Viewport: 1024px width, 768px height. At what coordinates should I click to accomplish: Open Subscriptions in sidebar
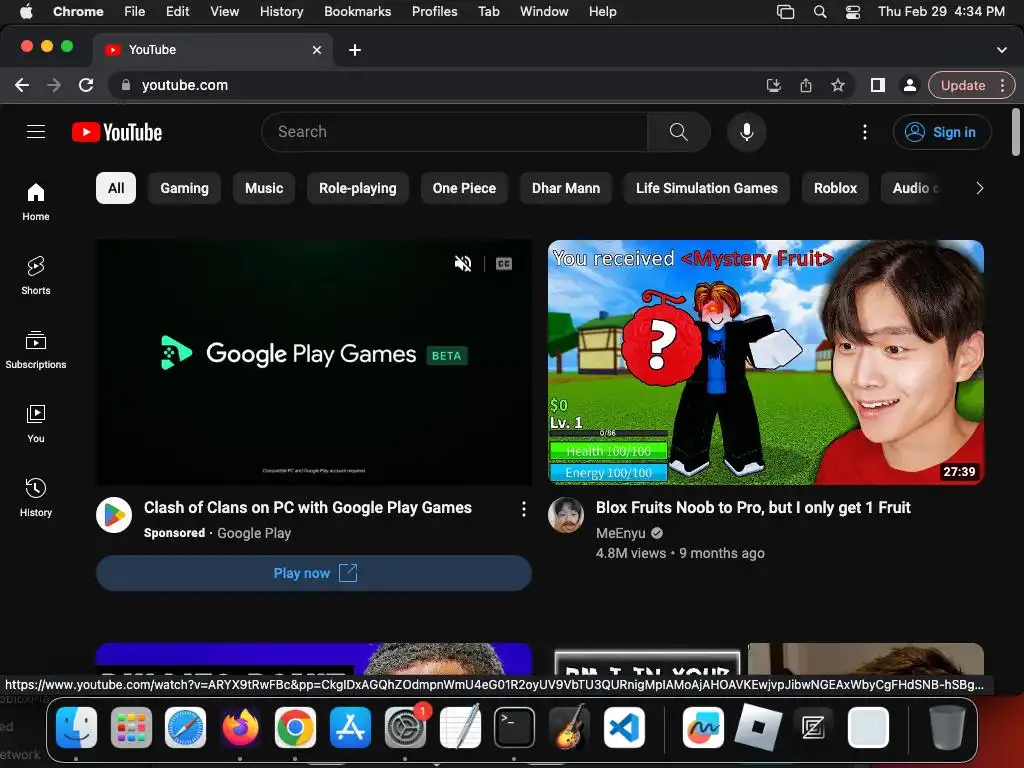point(36,349)
